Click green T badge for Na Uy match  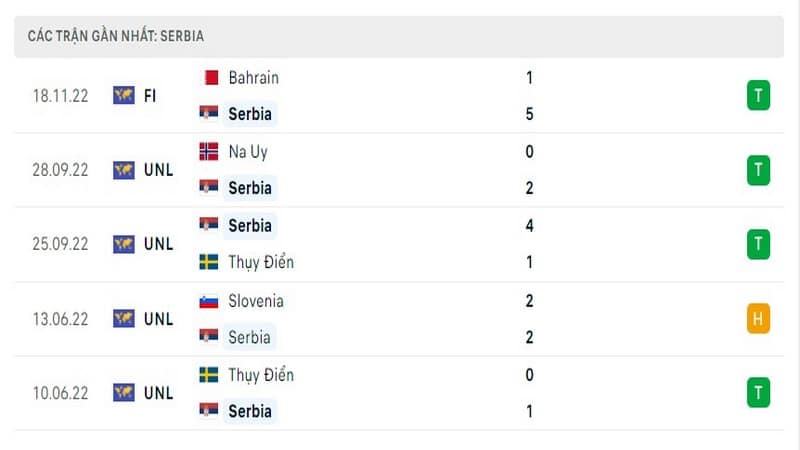click(x=758, y=170)
